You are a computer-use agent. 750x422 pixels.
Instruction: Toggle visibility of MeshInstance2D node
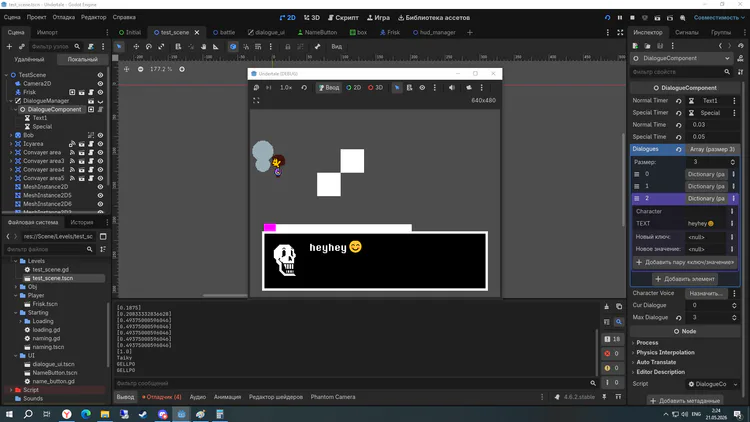click(x=100, y=187)
